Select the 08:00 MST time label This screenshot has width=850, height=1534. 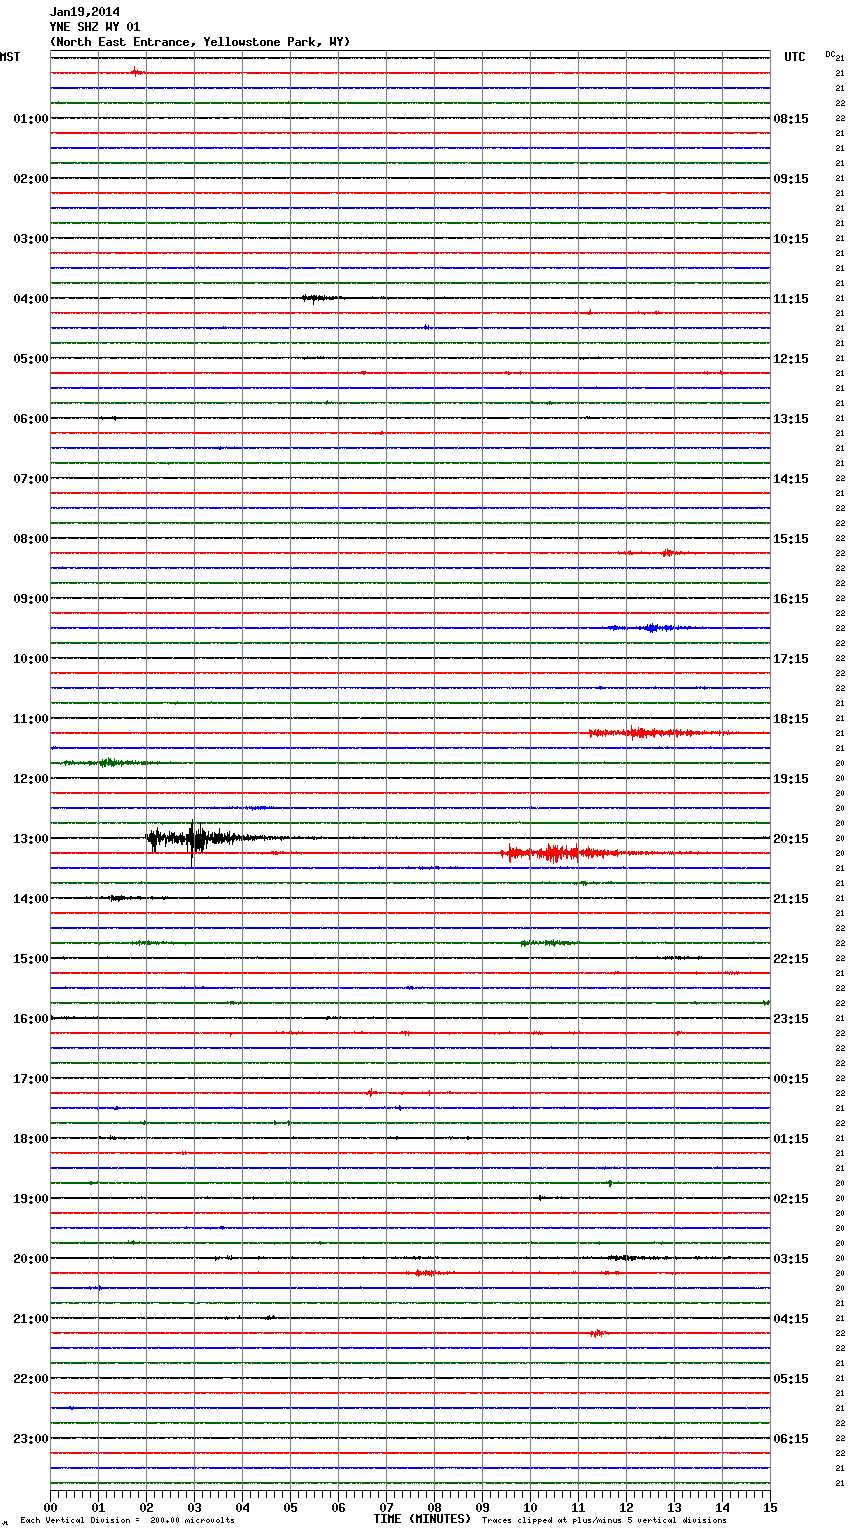[31, 539]
